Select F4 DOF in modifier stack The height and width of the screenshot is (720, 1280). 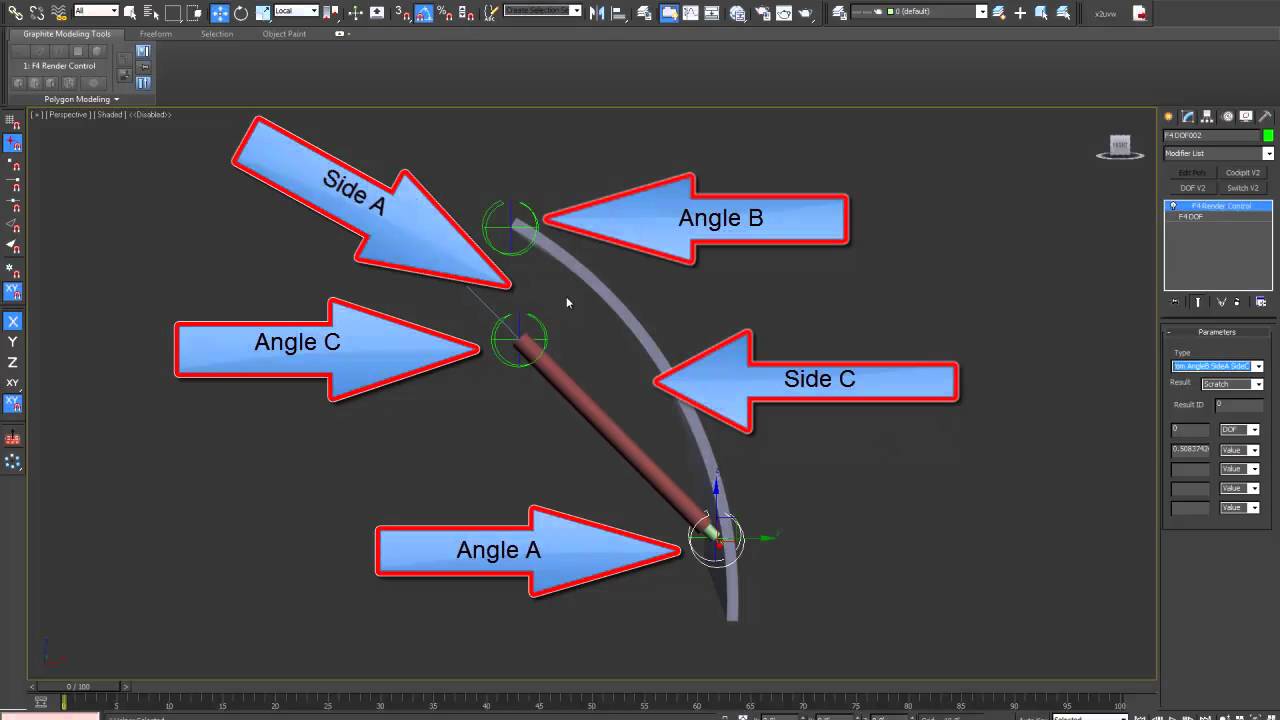pos(1218,217)
